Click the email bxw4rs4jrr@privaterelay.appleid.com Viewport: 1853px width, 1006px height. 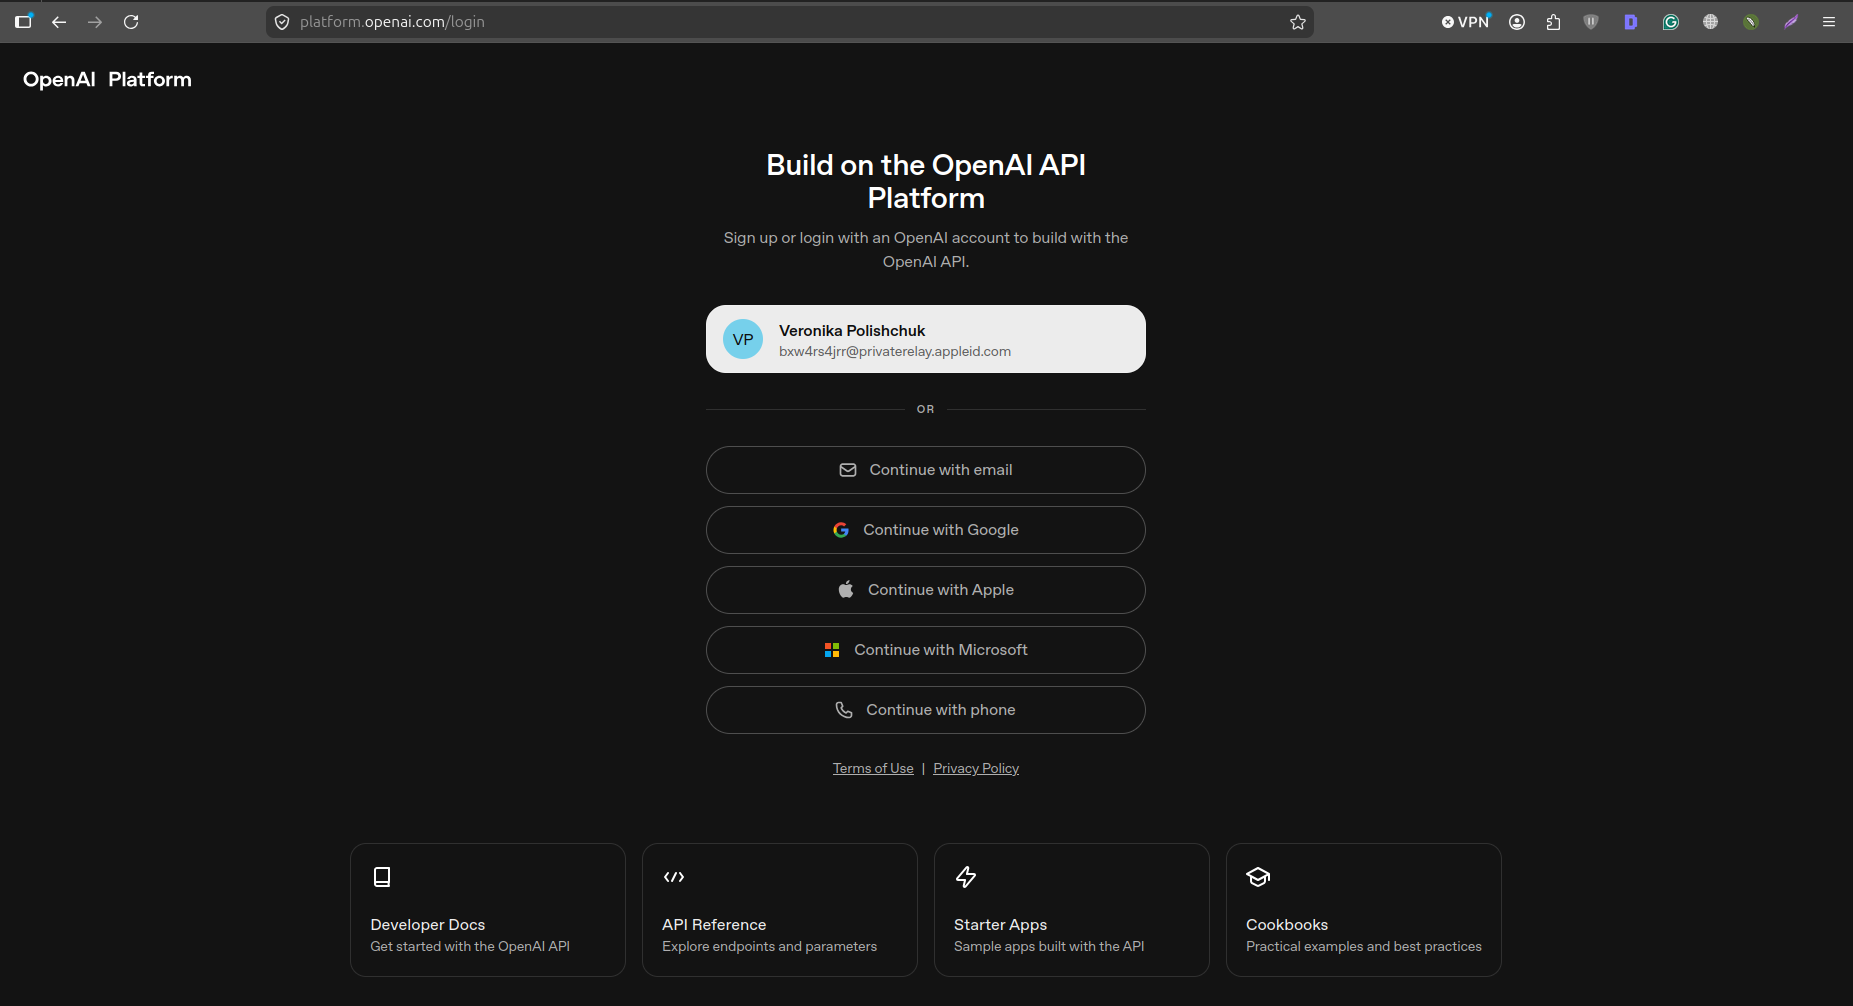(x=895, y=351)
